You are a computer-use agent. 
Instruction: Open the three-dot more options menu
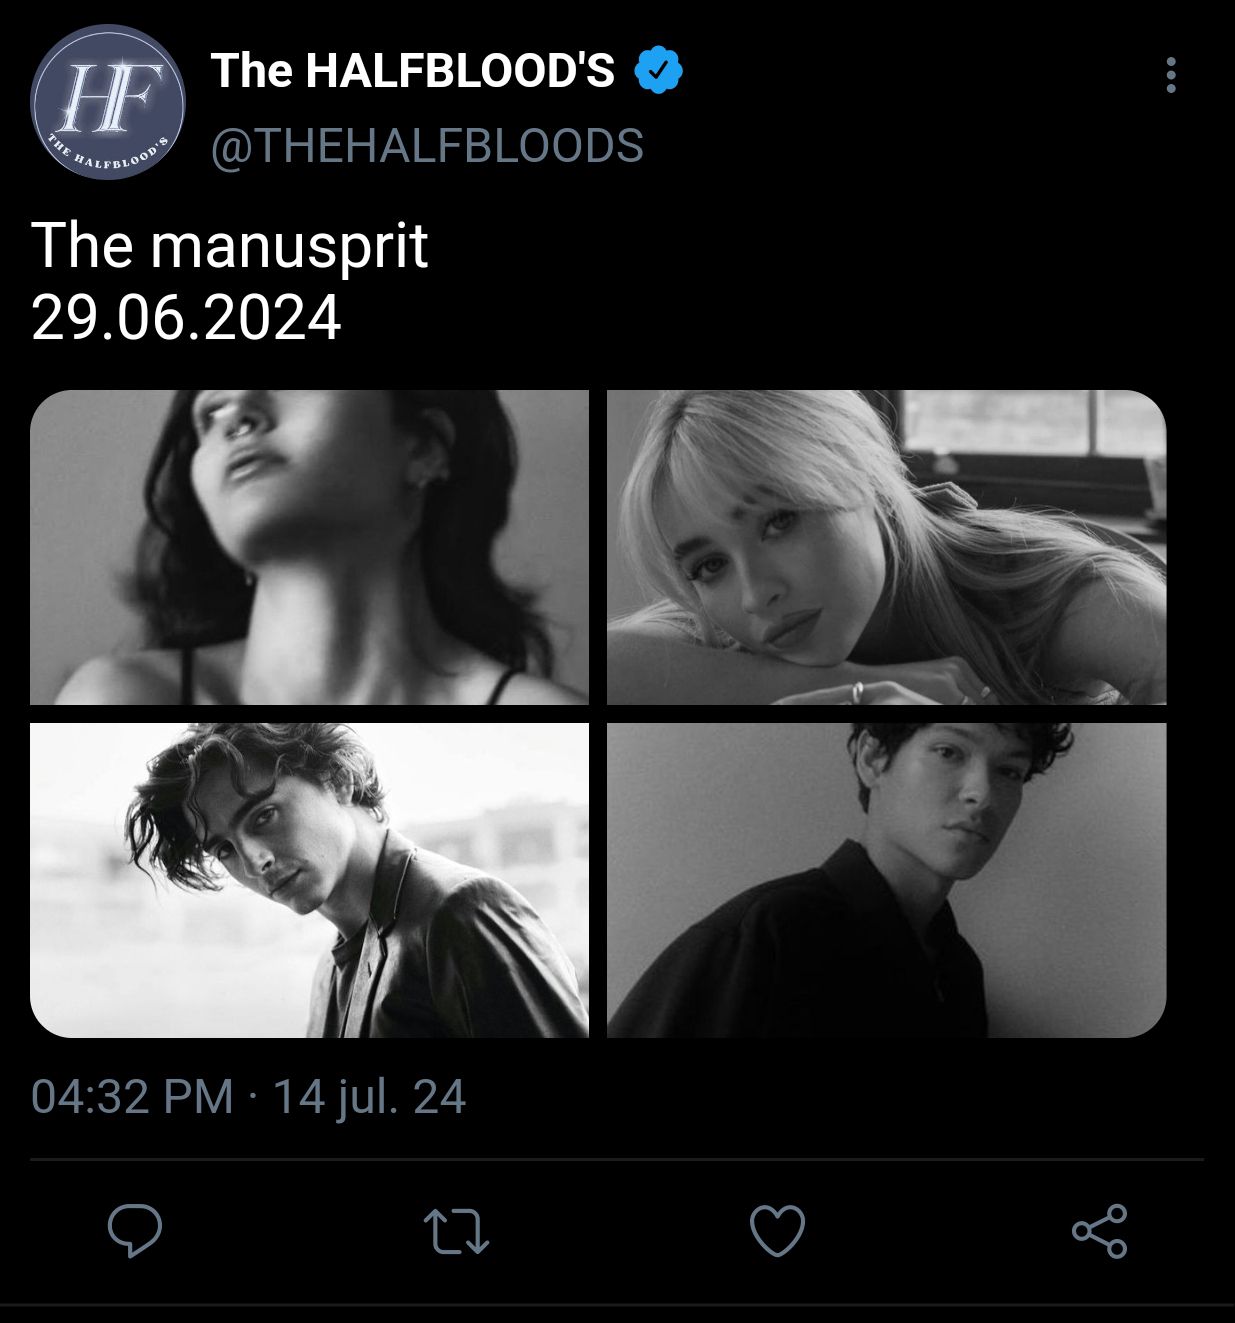tap(1171, 75)
